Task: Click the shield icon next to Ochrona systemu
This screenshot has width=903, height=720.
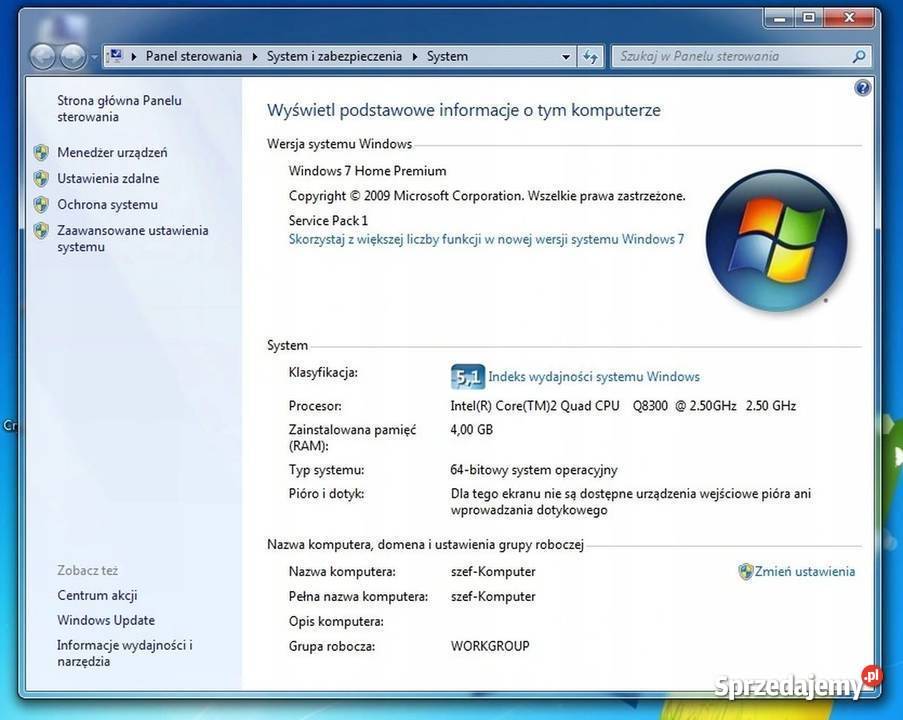Action: [41, 205]
